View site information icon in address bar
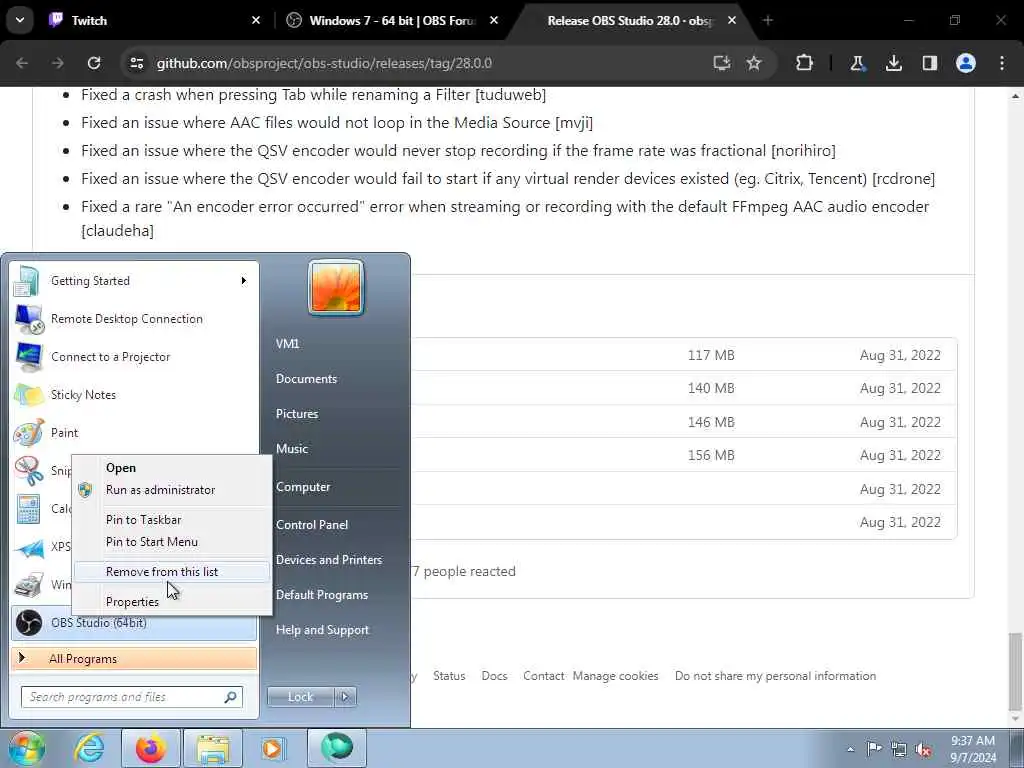1024x768 pixels. click(x=136, y=63)
